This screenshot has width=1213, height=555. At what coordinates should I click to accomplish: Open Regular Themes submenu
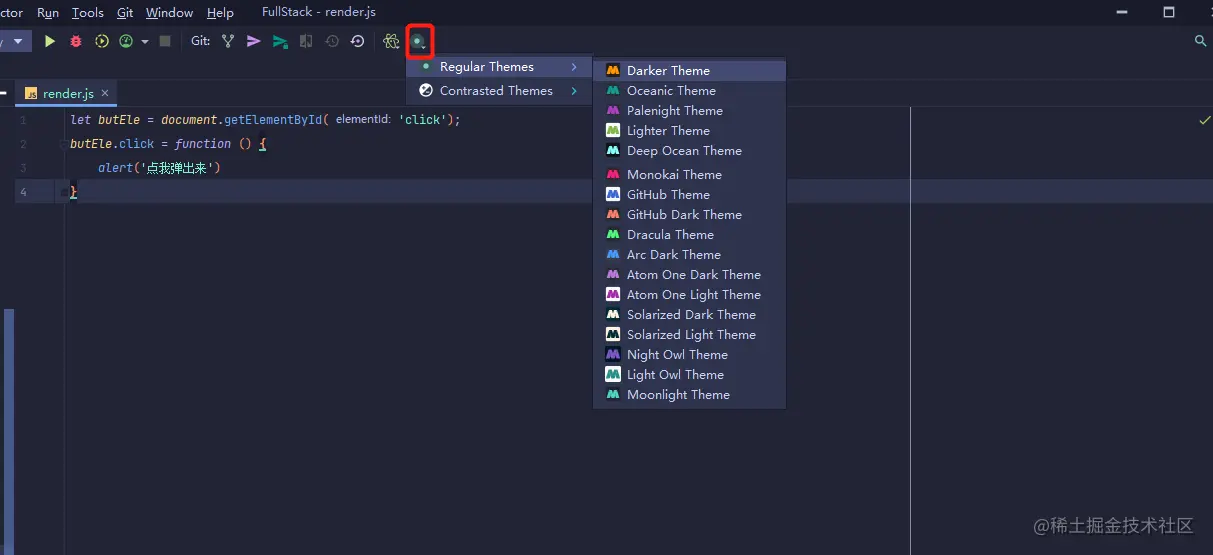pos(499,67)
